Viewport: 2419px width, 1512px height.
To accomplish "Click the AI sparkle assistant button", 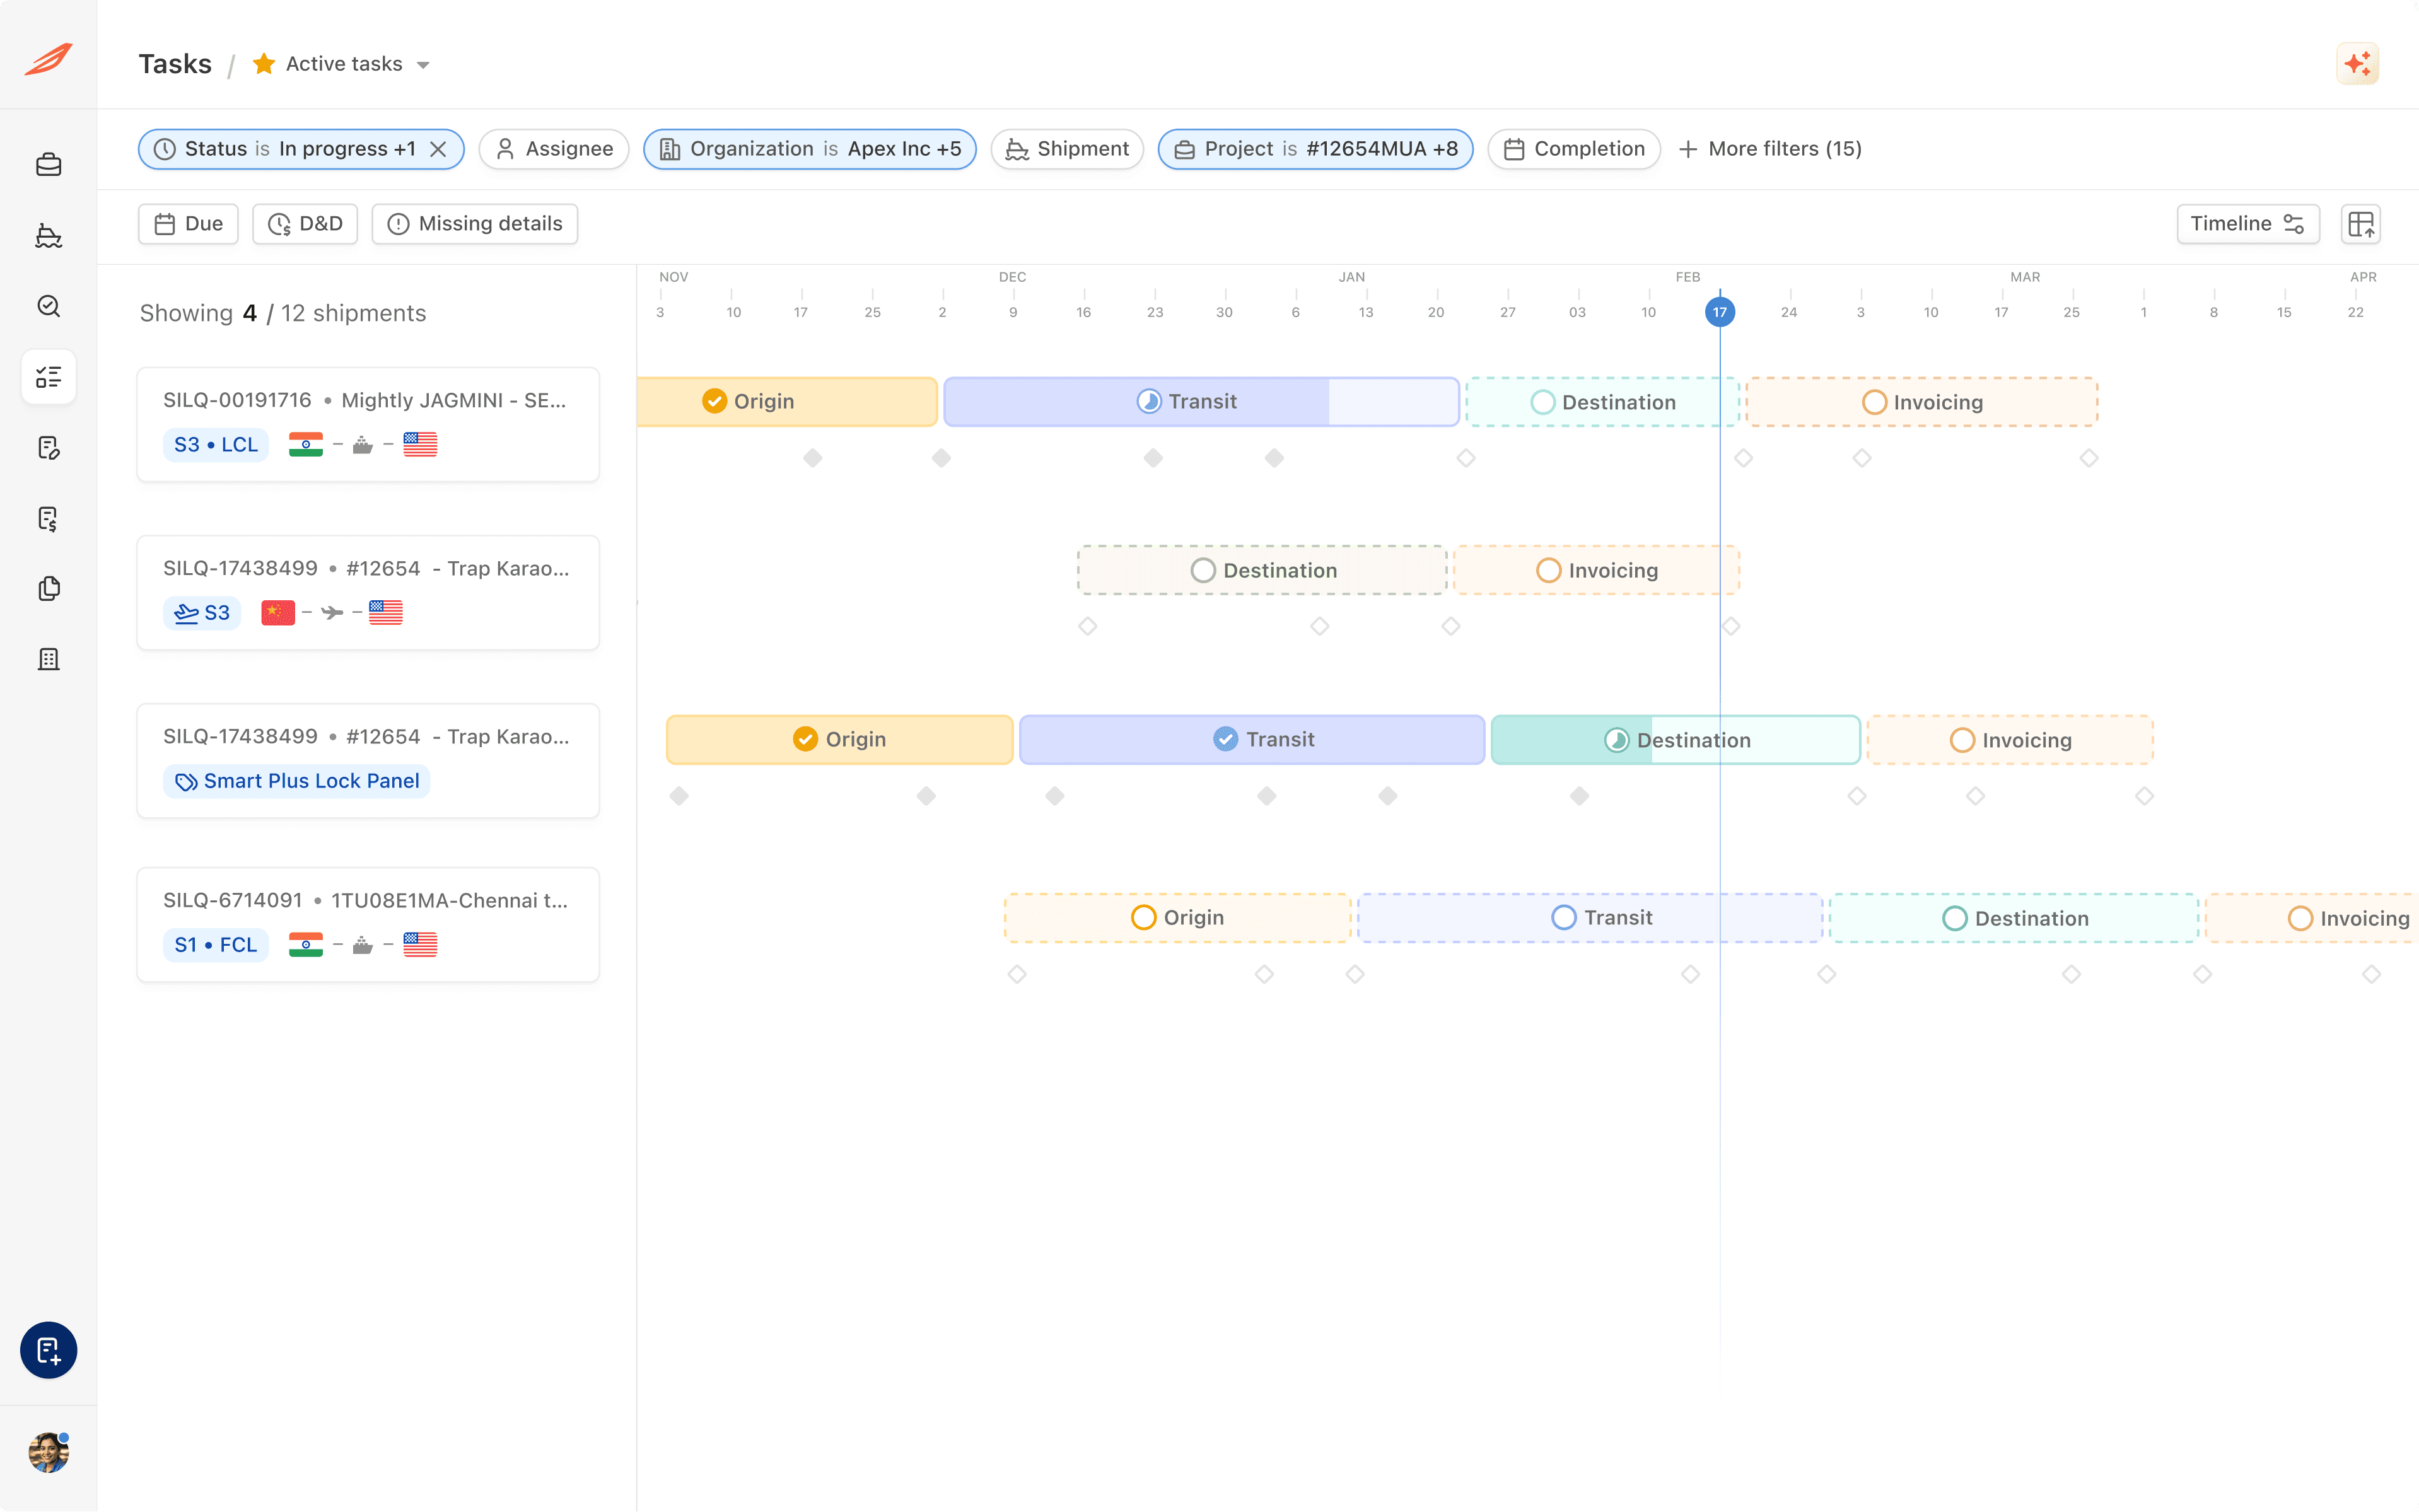I will point(2357,64).
